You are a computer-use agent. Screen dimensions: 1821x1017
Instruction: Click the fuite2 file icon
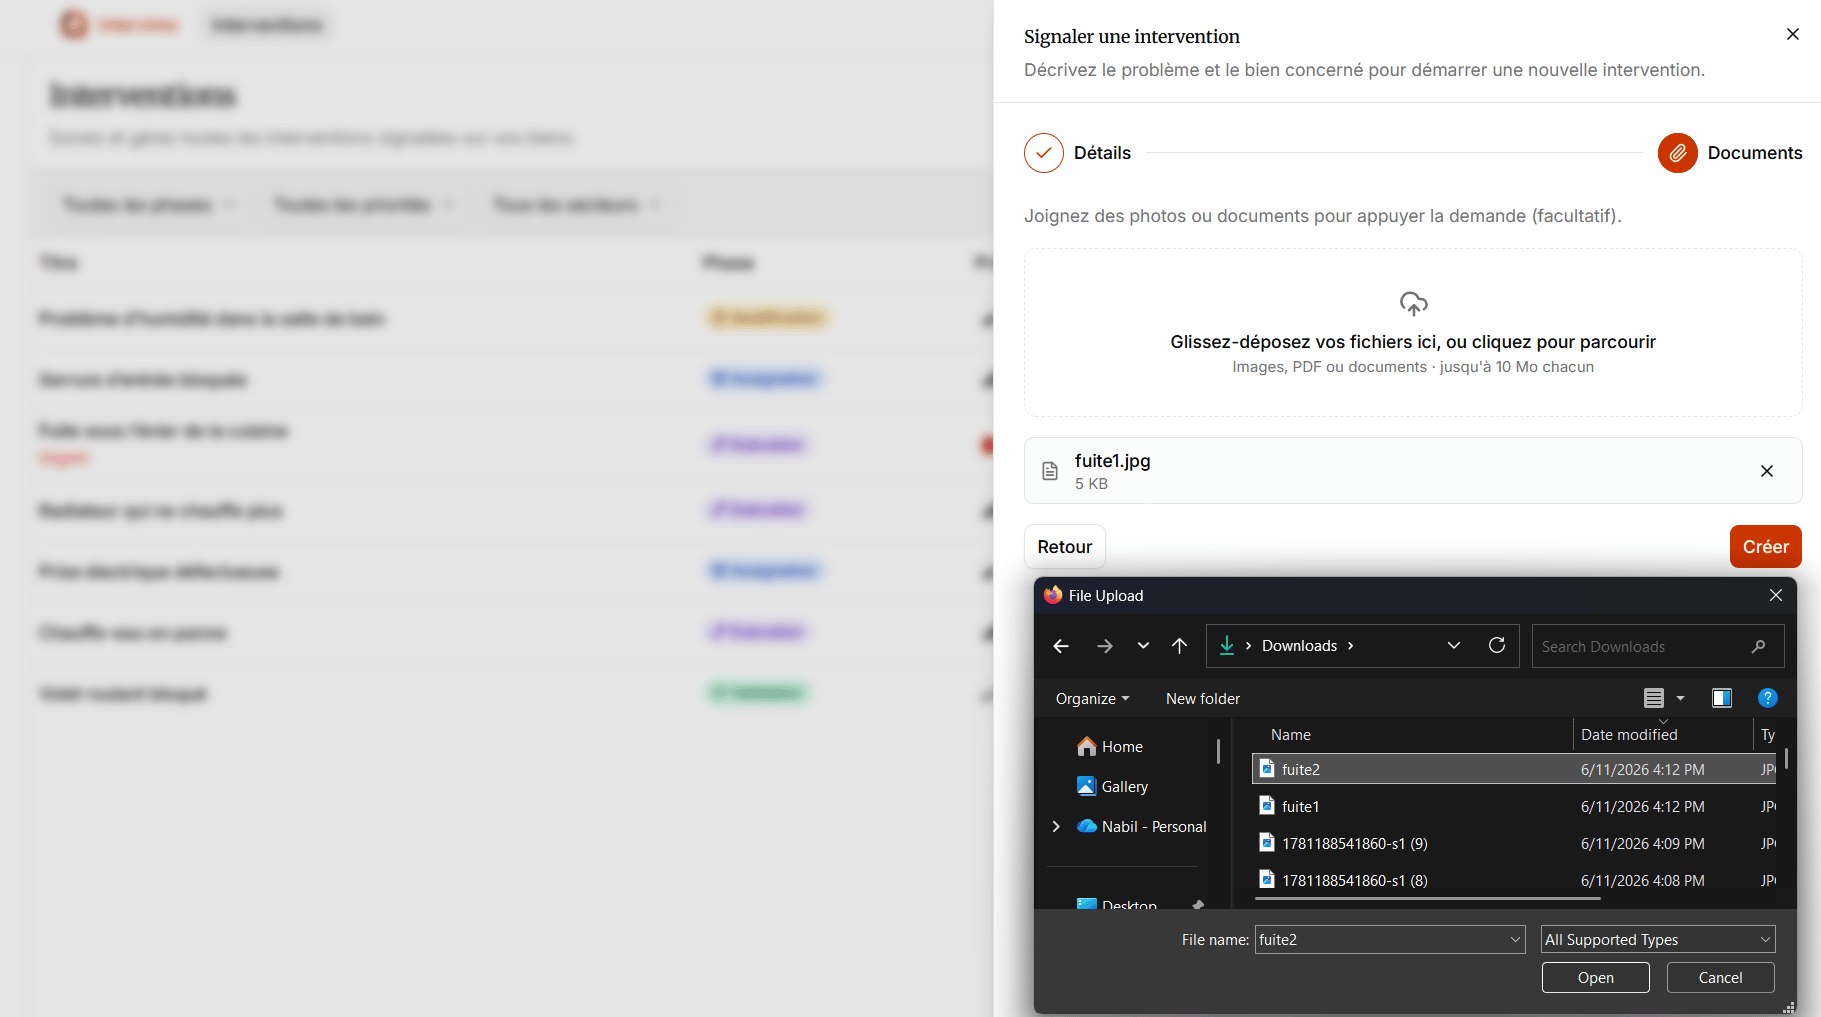click(1266, 768)
